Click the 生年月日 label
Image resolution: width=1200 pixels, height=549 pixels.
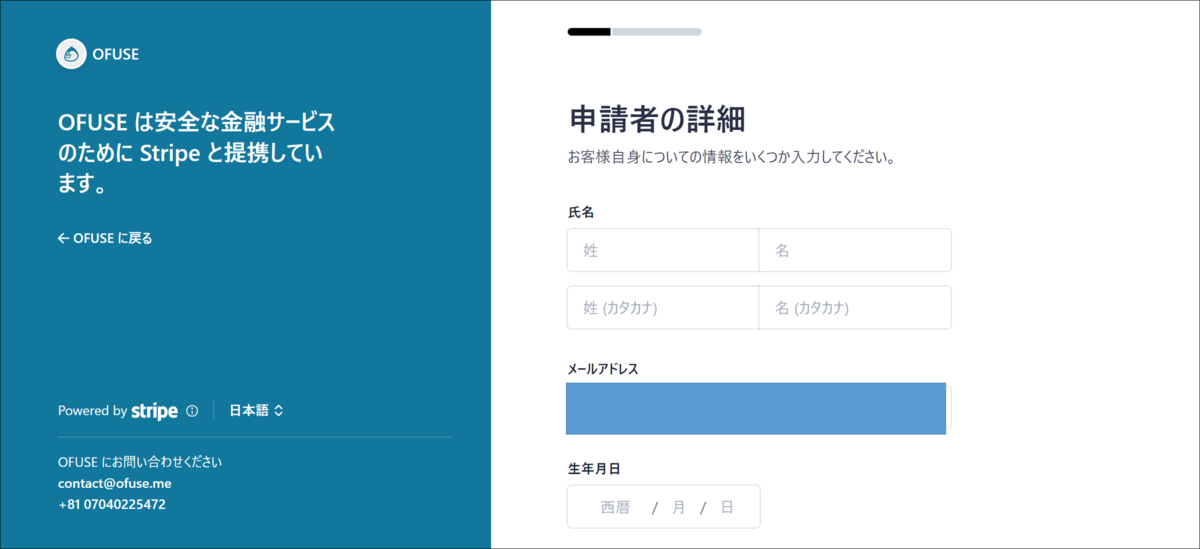(595, 468)
